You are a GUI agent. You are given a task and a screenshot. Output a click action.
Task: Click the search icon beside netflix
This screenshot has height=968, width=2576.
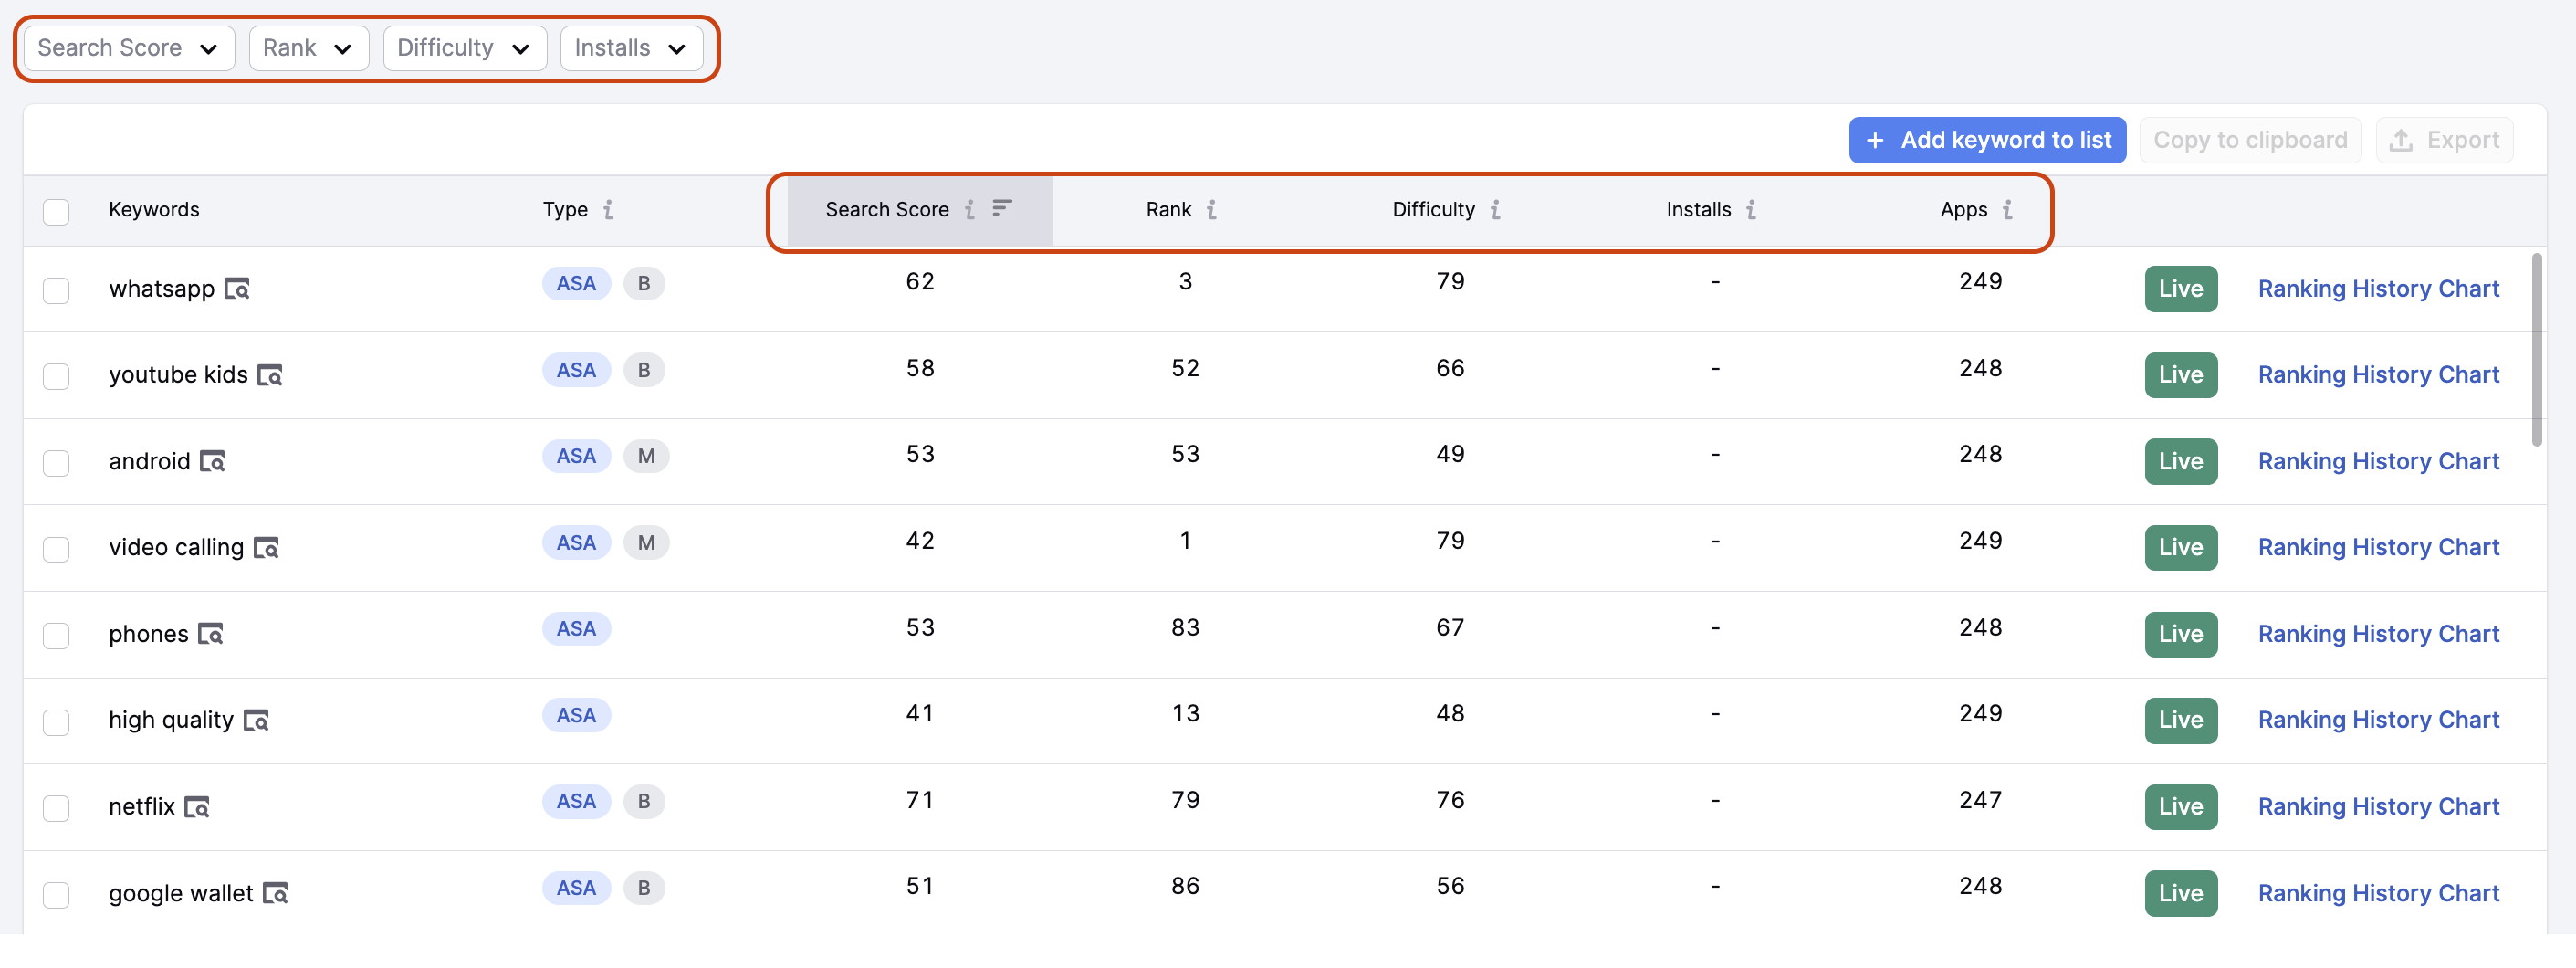[196, 807]
